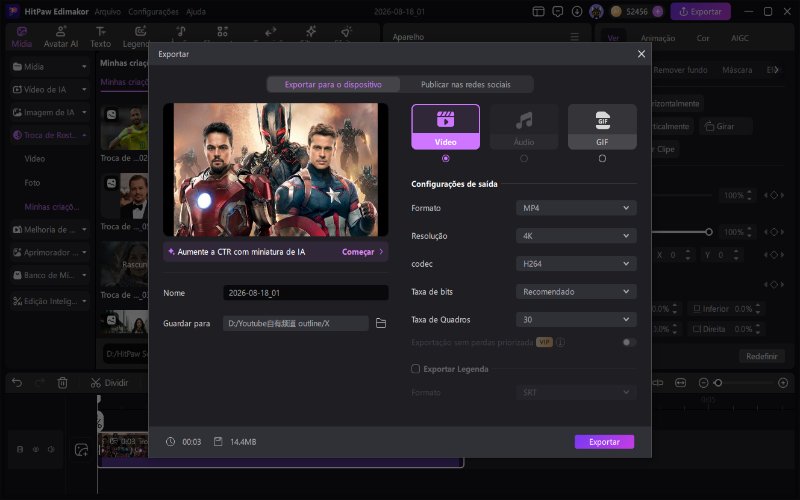Switch to Publicar nas redes sociais tab
800x500 pixels.
pos(466,84)
